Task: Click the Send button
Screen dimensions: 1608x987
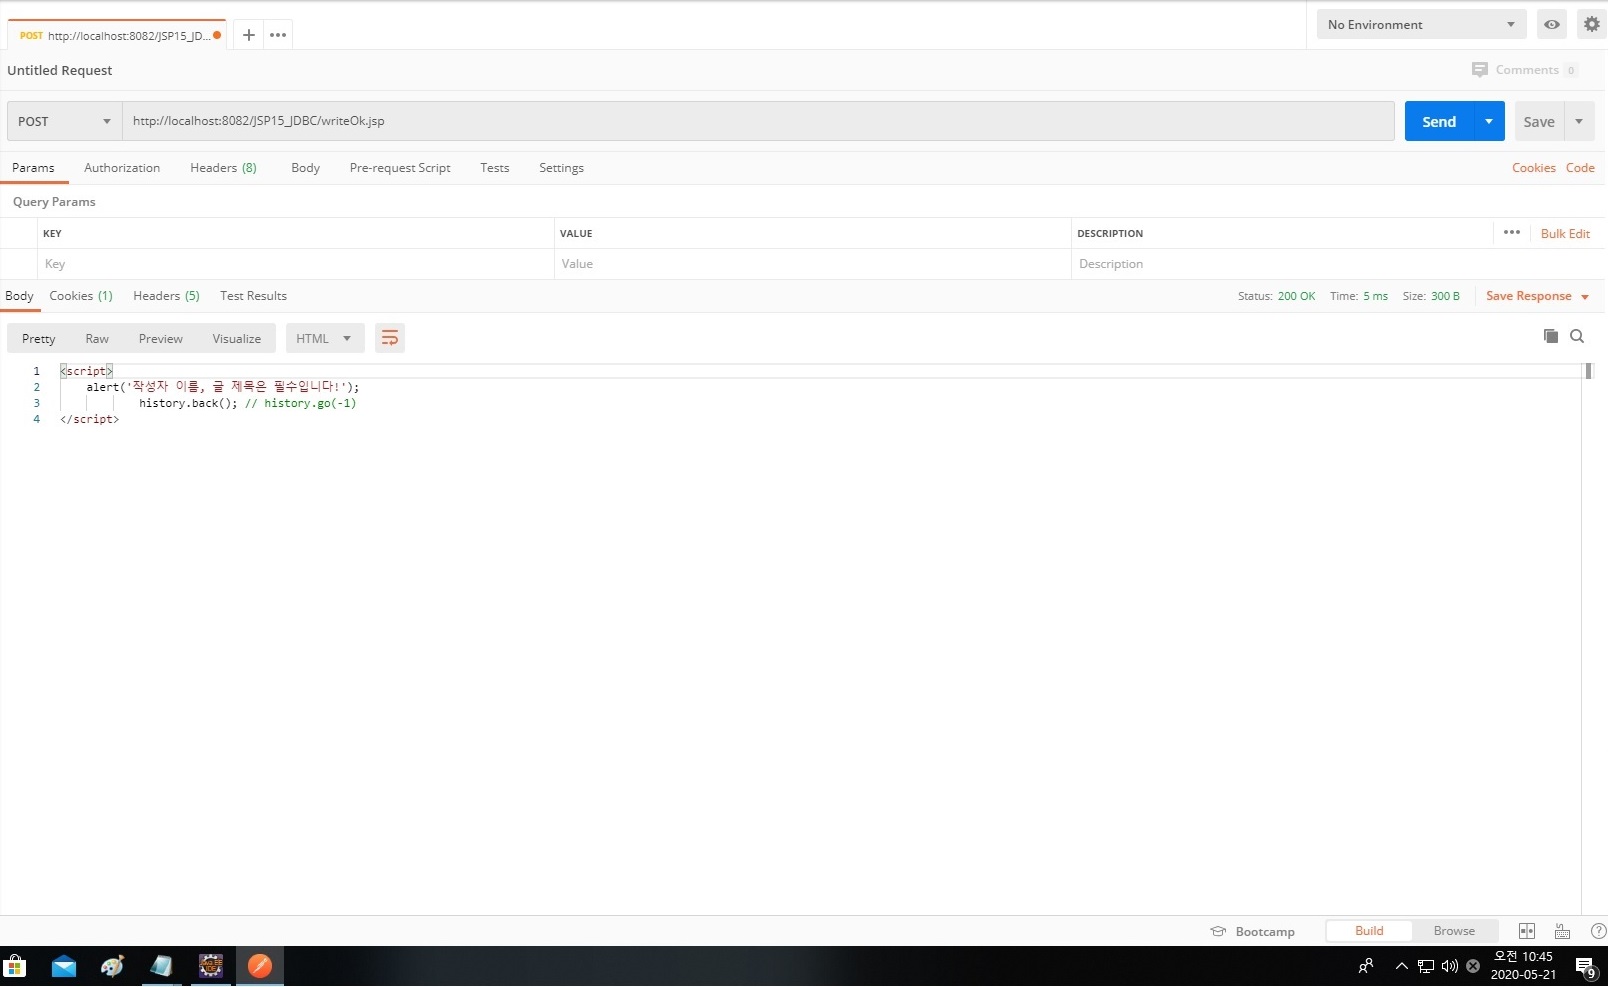Action: pos(1439,121)
